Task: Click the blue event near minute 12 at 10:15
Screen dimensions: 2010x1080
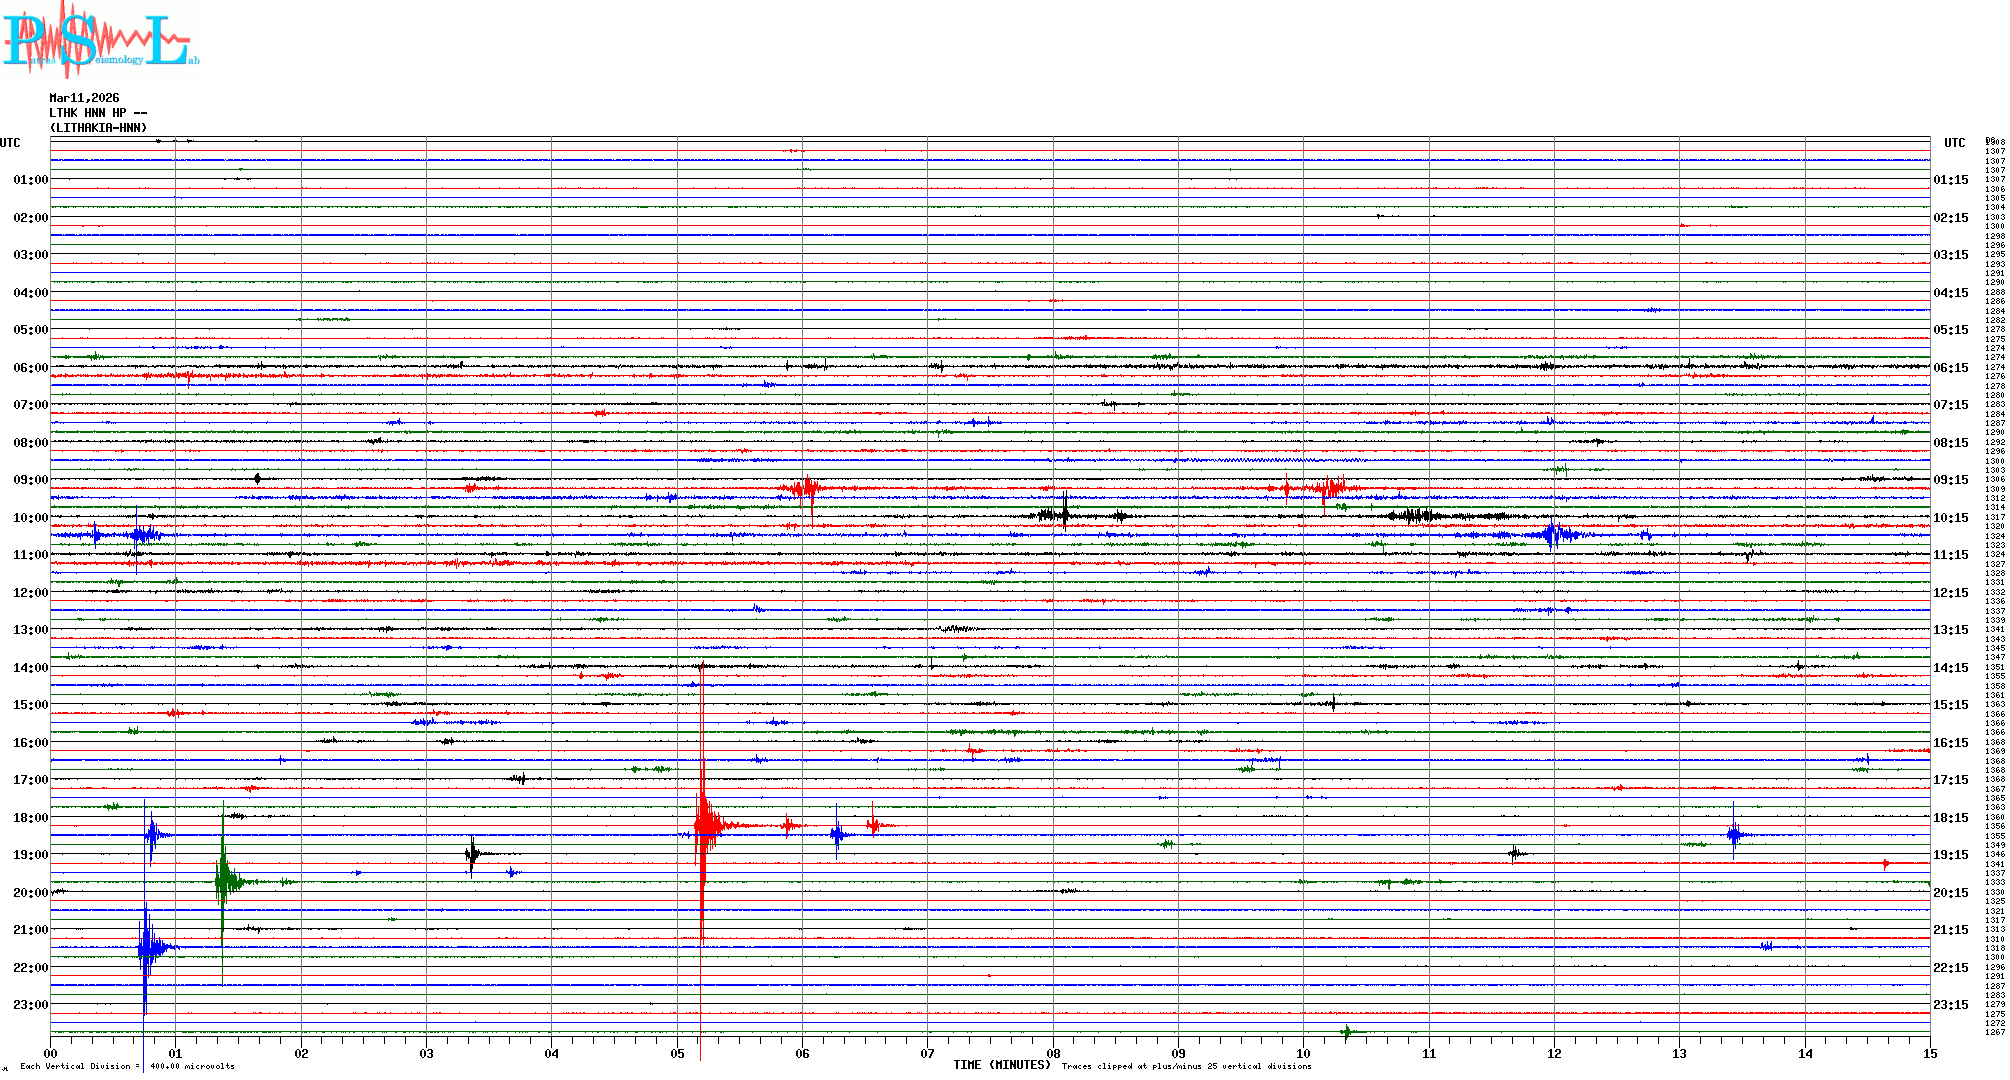Action: pos(1553,535)
